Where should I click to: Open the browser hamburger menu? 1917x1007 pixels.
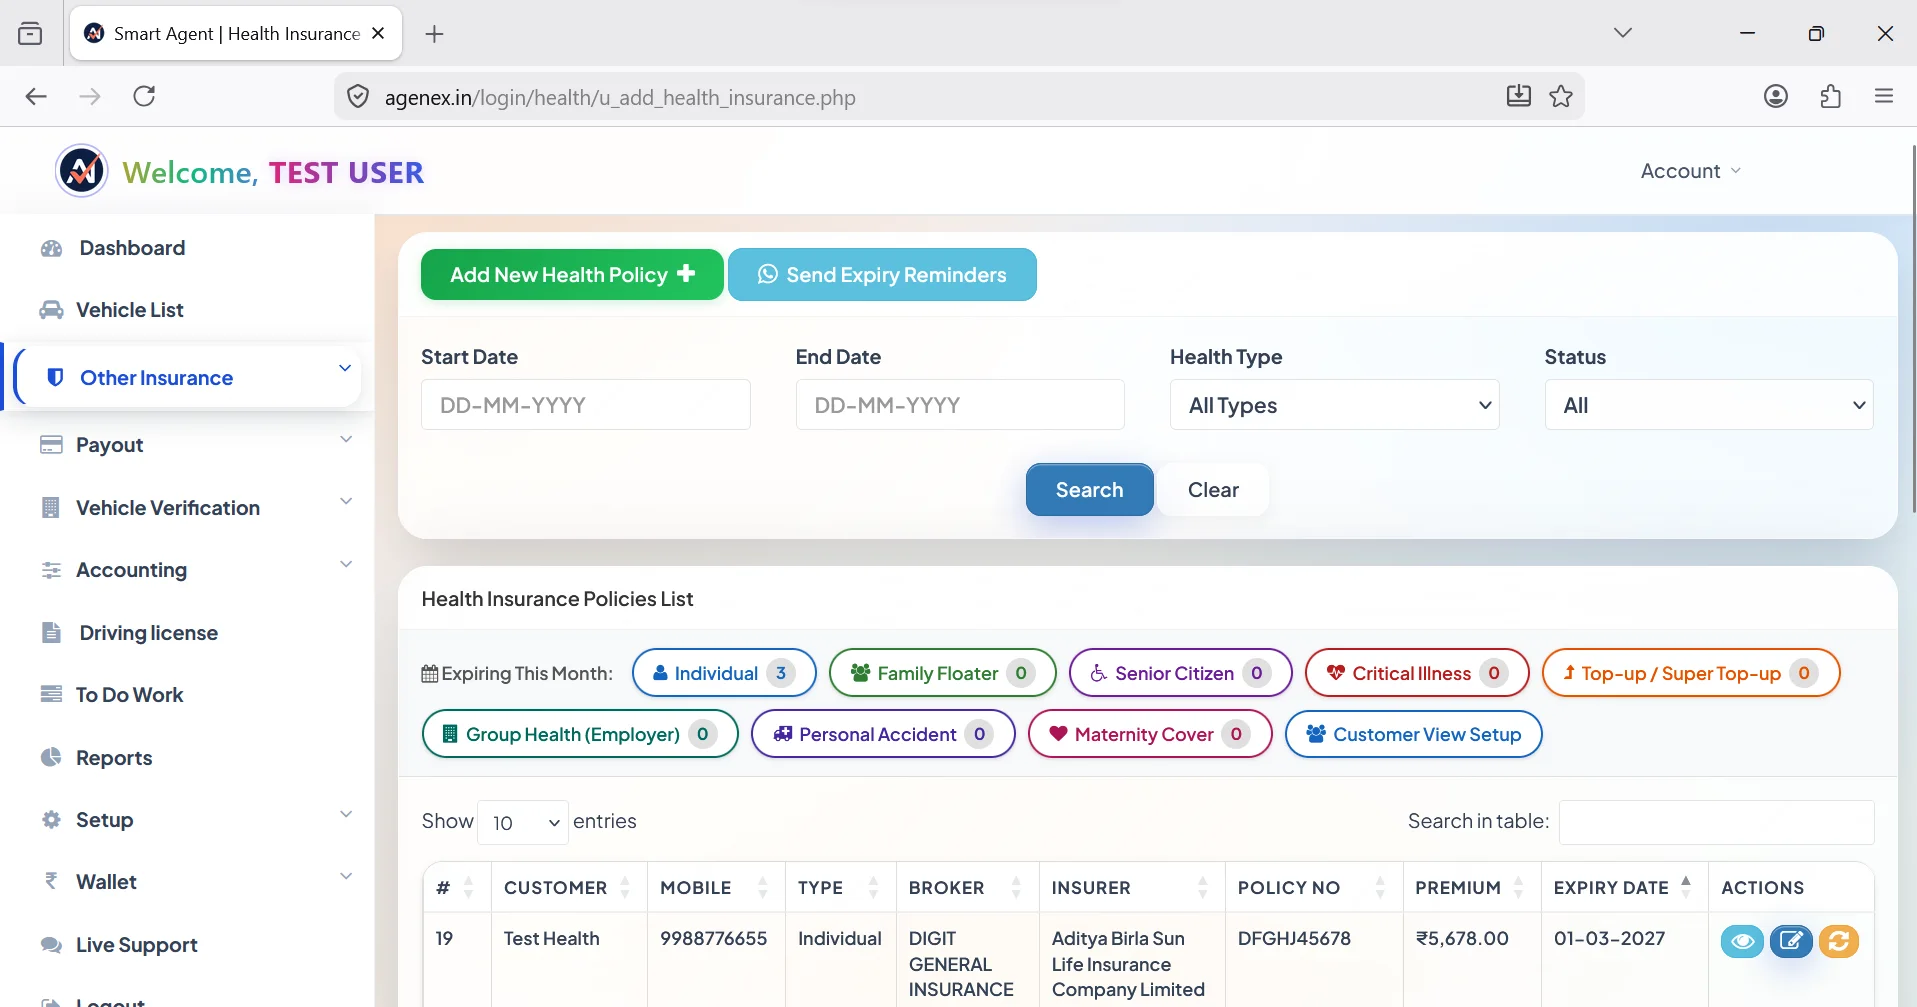[x=1884, y=96]
